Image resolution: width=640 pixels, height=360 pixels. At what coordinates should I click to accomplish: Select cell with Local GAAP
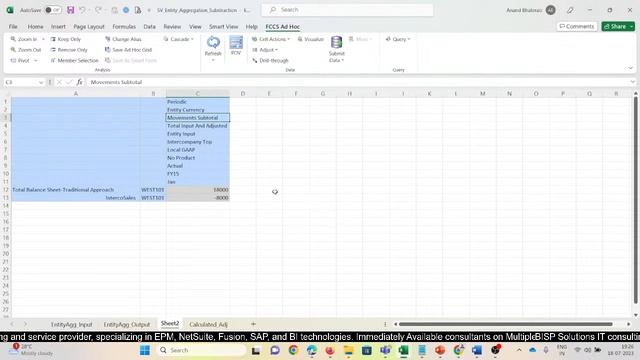[198, 150]
